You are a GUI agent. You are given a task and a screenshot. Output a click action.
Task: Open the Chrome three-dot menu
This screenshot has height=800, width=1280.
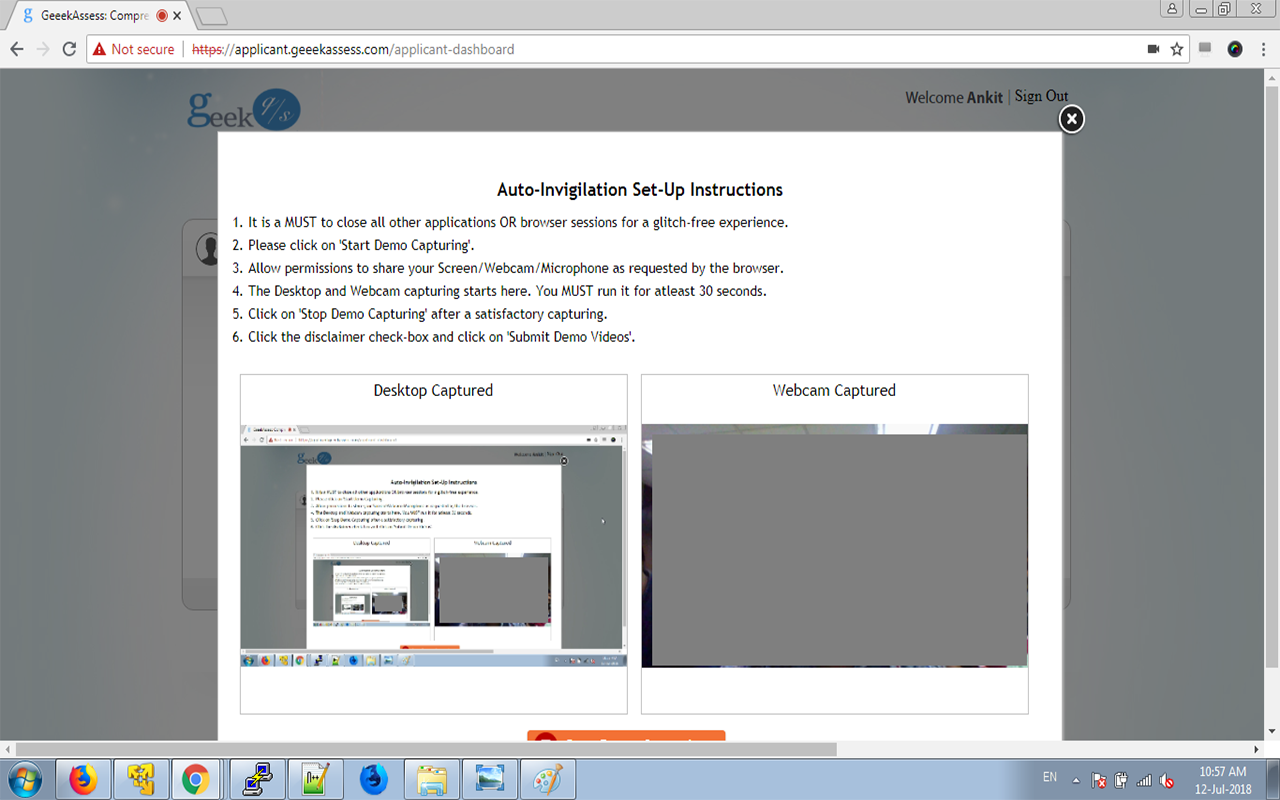point(1263,49)
